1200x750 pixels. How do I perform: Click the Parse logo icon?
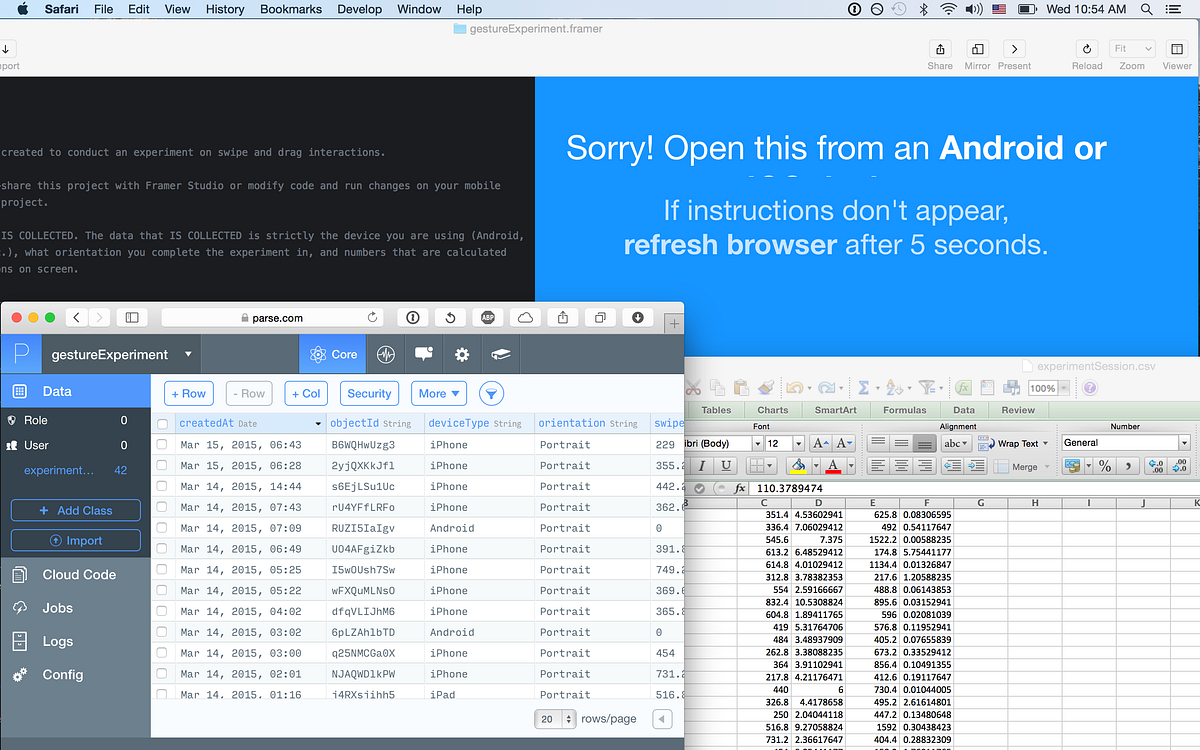point(20,354)
